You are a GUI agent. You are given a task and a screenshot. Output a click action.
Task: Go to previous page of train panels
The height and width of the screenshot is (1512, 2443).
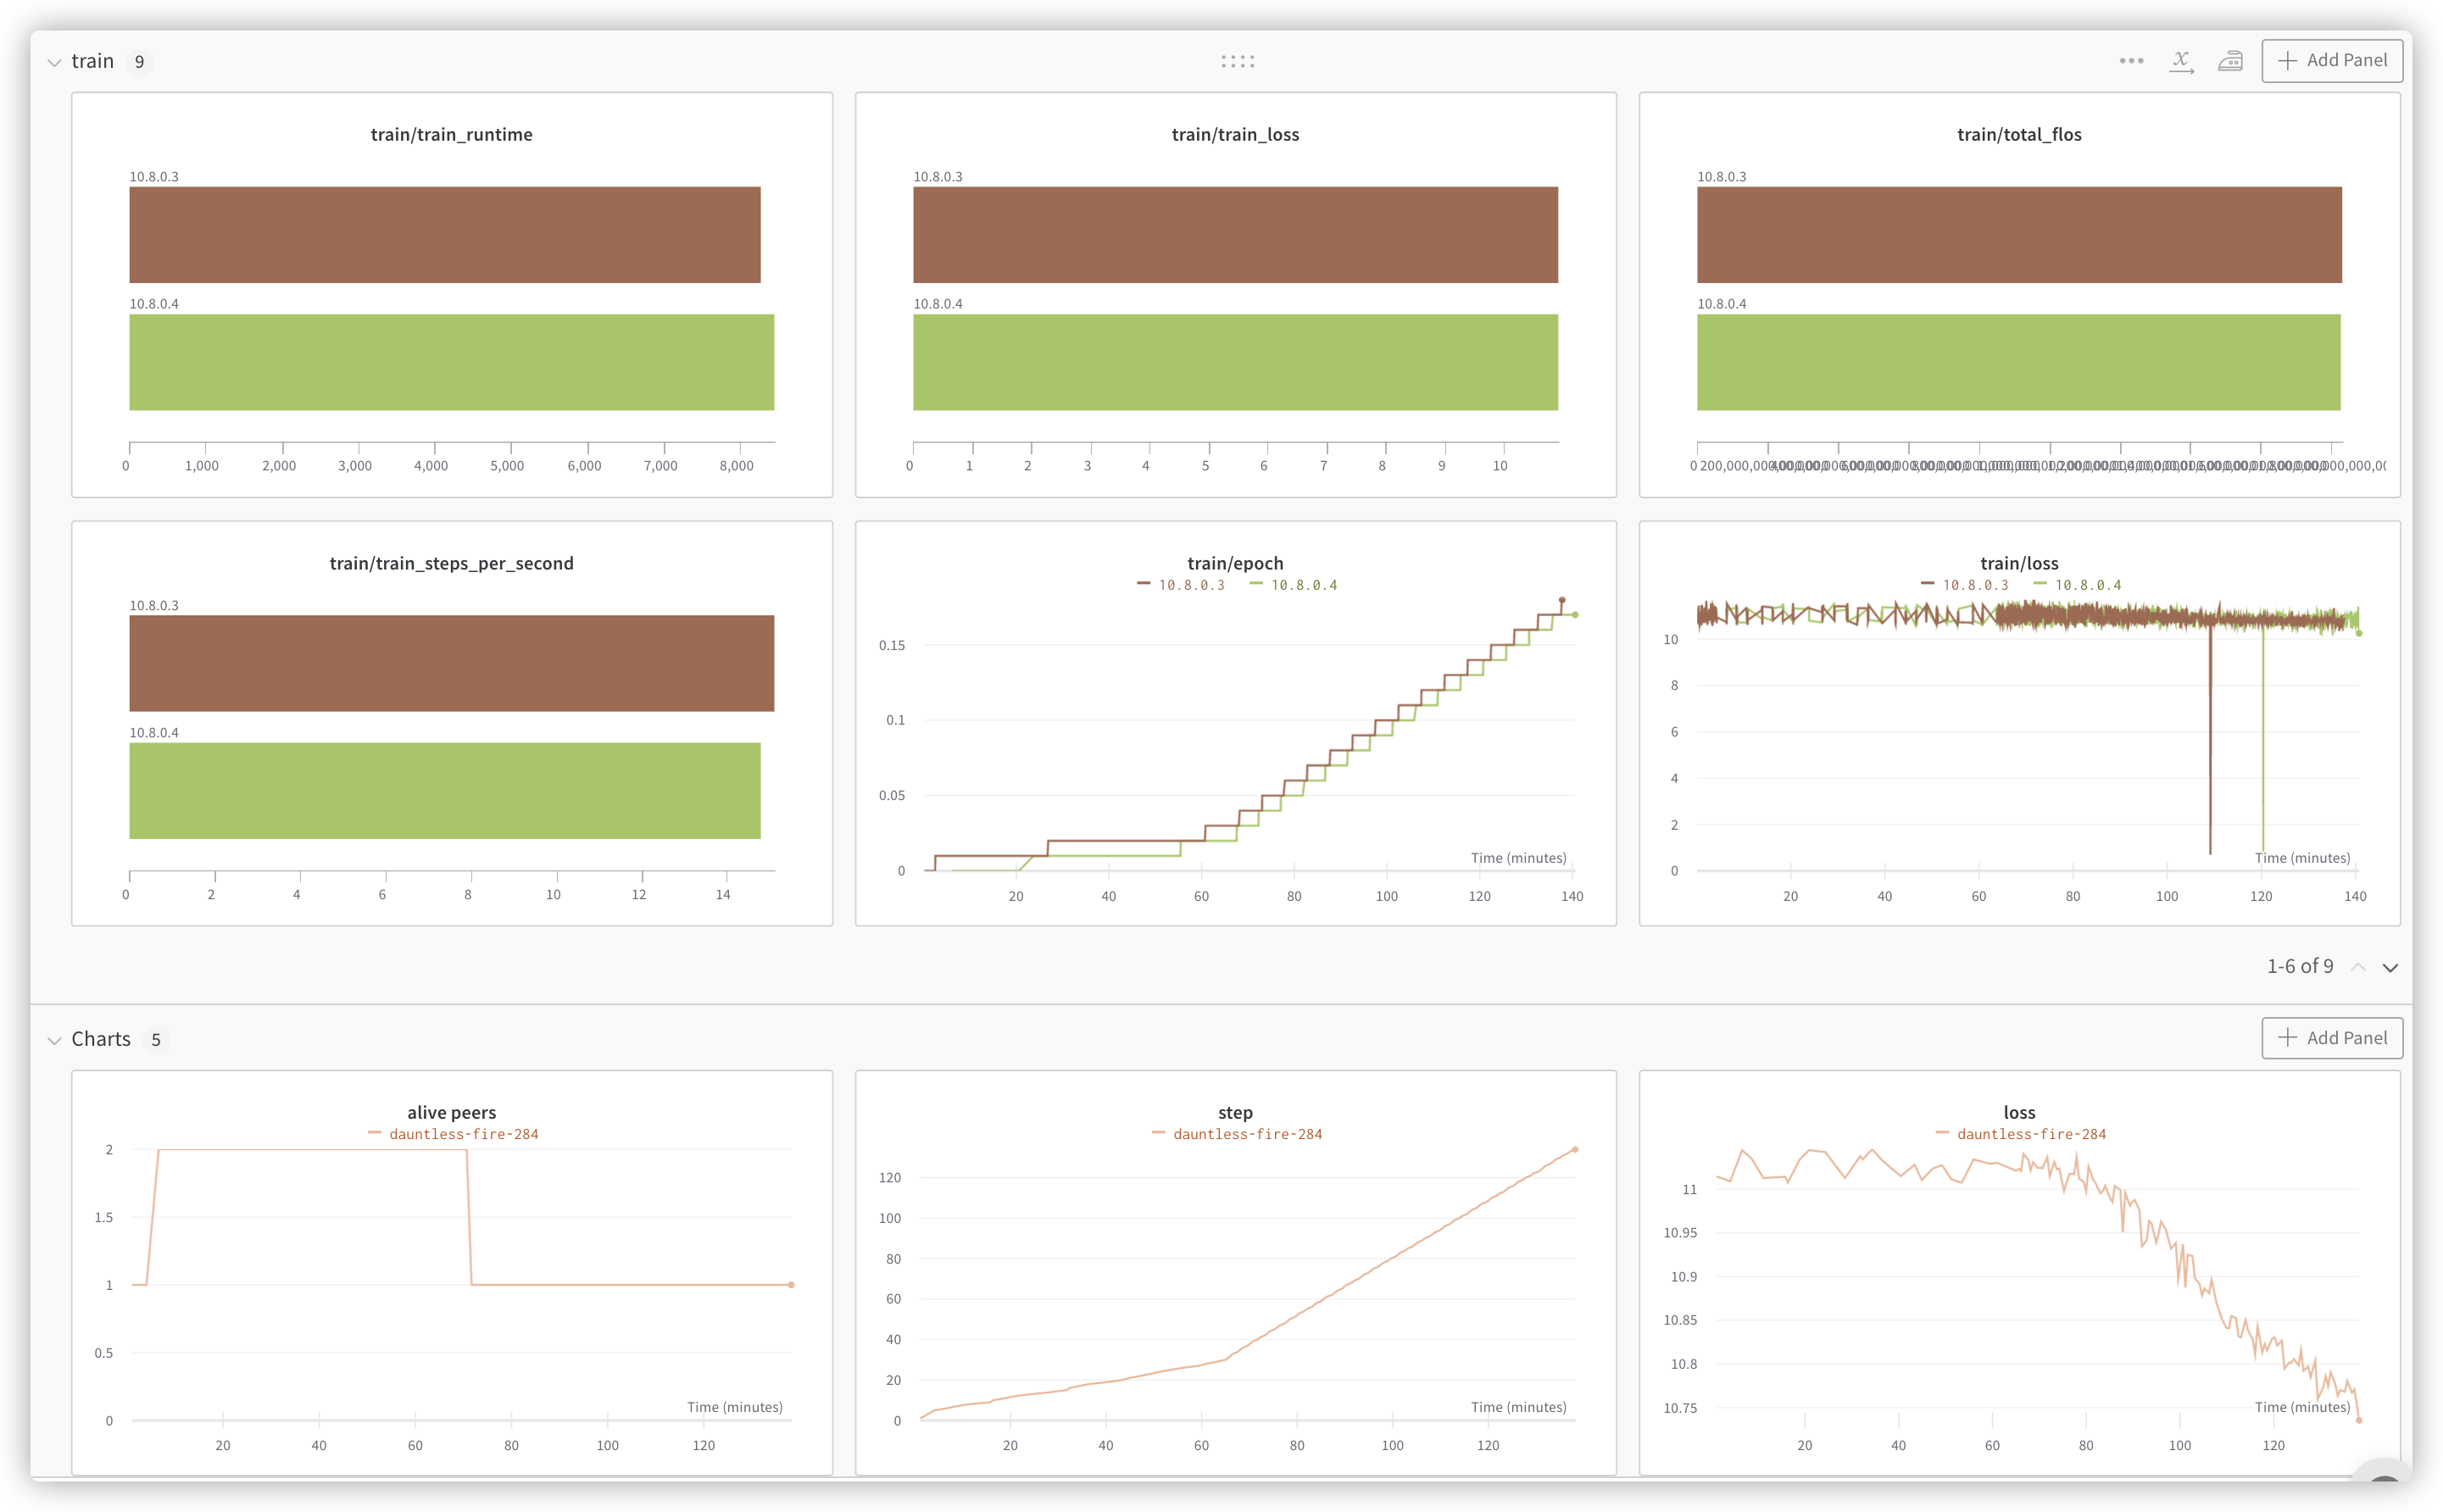tap(2358, 967)
